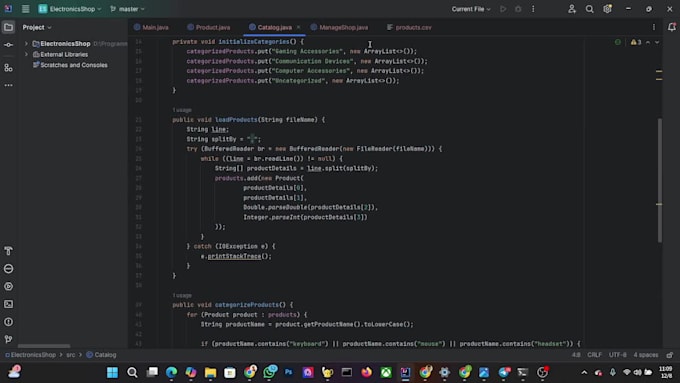Click Project panel horizontal scrollbar

(44, 346)
